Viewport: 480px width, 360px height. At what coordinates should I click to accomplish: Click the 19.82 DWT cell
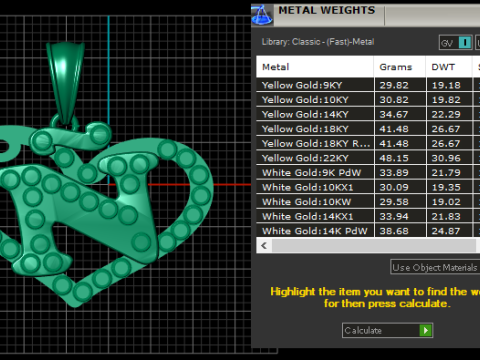point(449,100)
